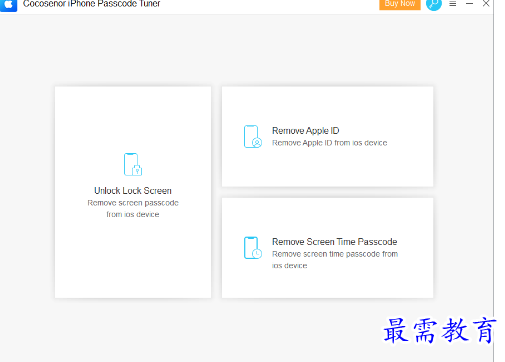This screenshot has height=362, width=505.
Task: Click the phone-with-clock Screen Time icon
Action: coord(253,248)
